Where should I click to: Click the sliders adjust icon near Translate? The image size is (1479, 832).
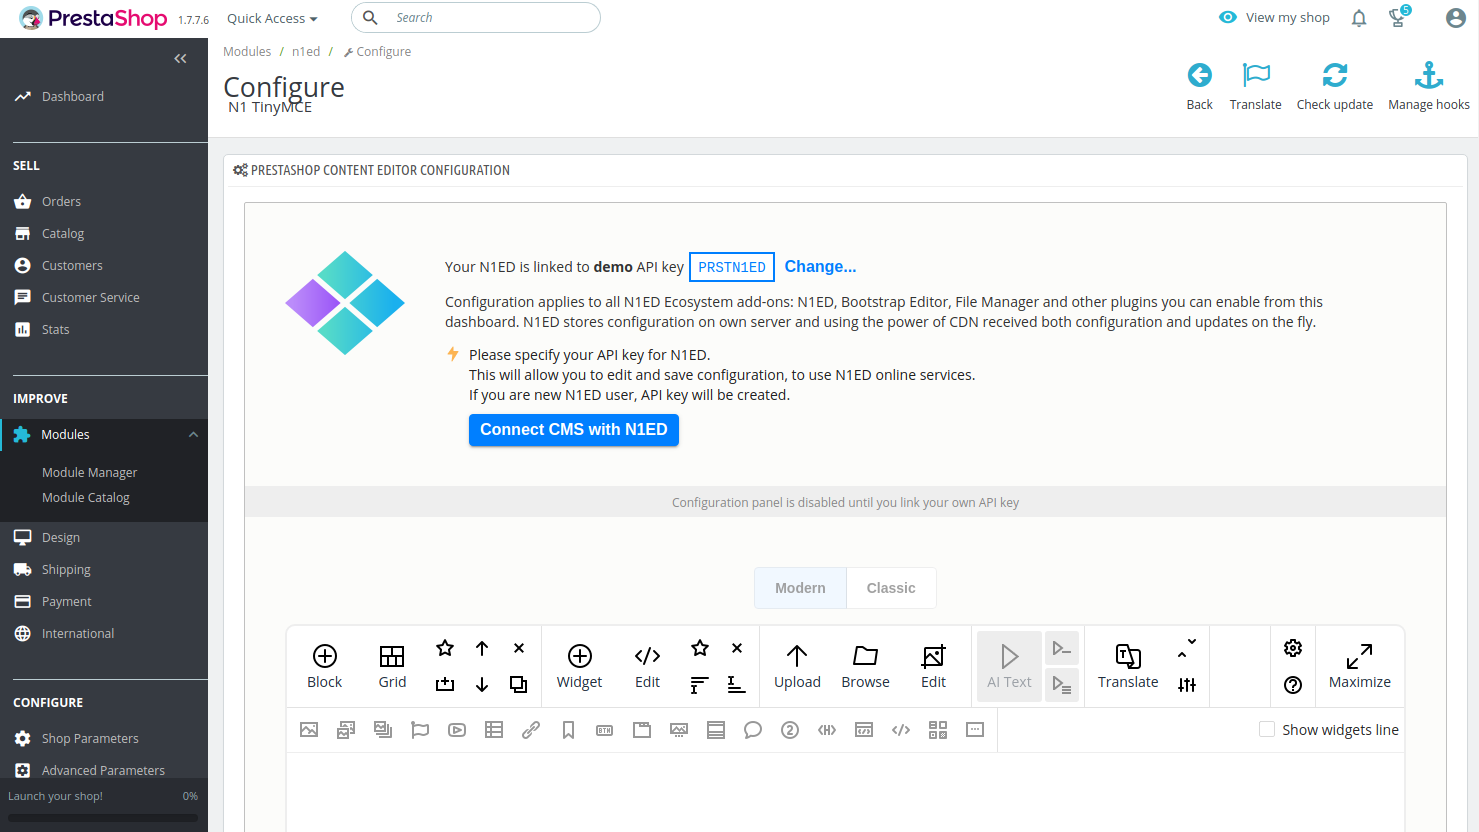(1187, 685)
